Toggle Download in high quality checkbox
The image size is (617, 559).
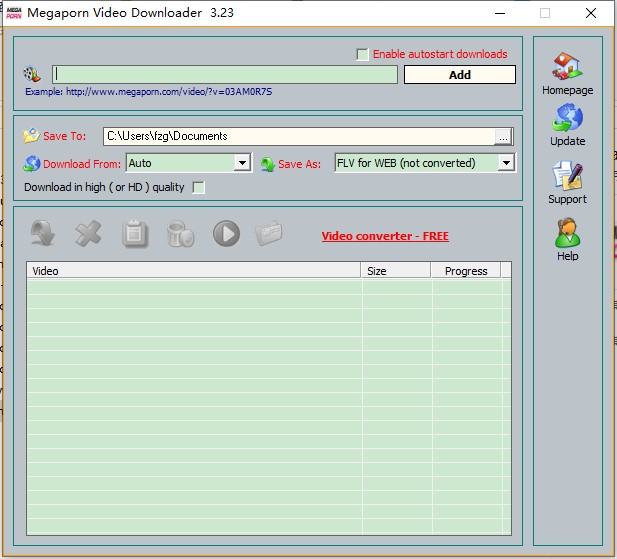coord(198,187)
